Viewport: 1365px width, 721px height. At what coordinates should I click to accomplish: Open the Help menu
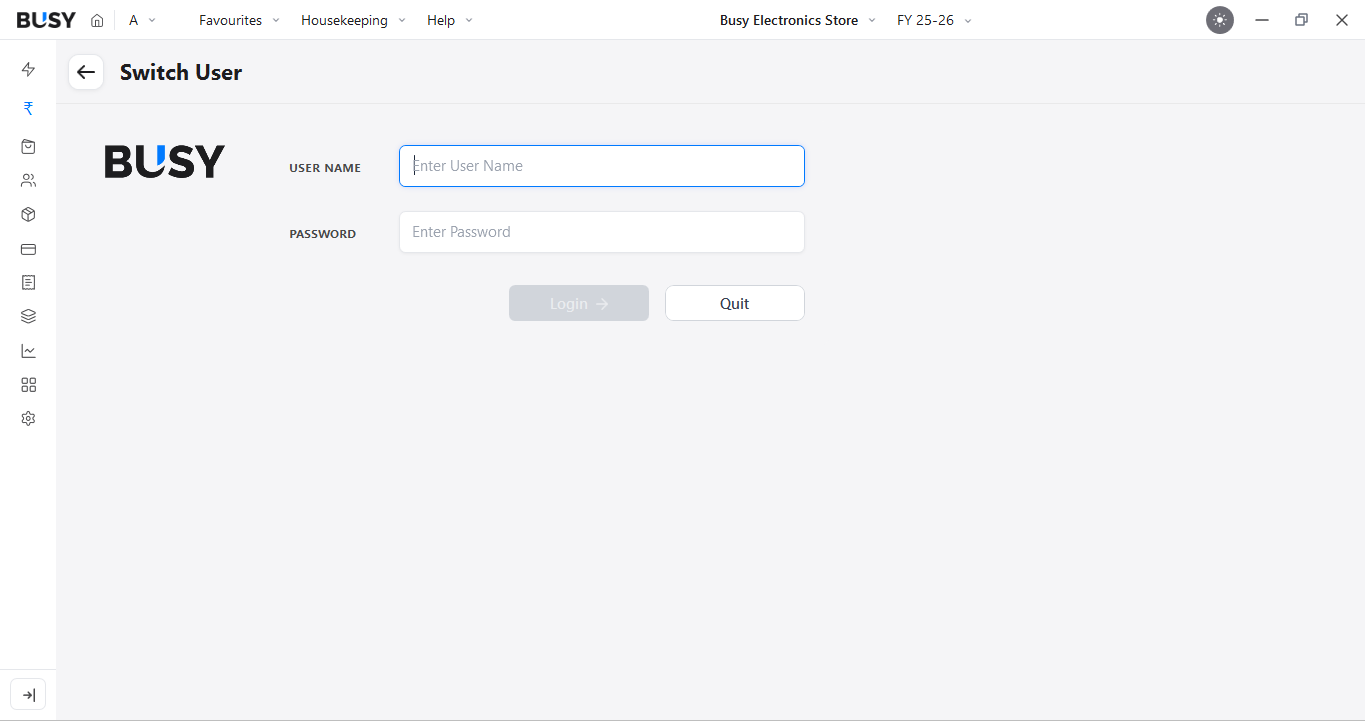[449, 20]
